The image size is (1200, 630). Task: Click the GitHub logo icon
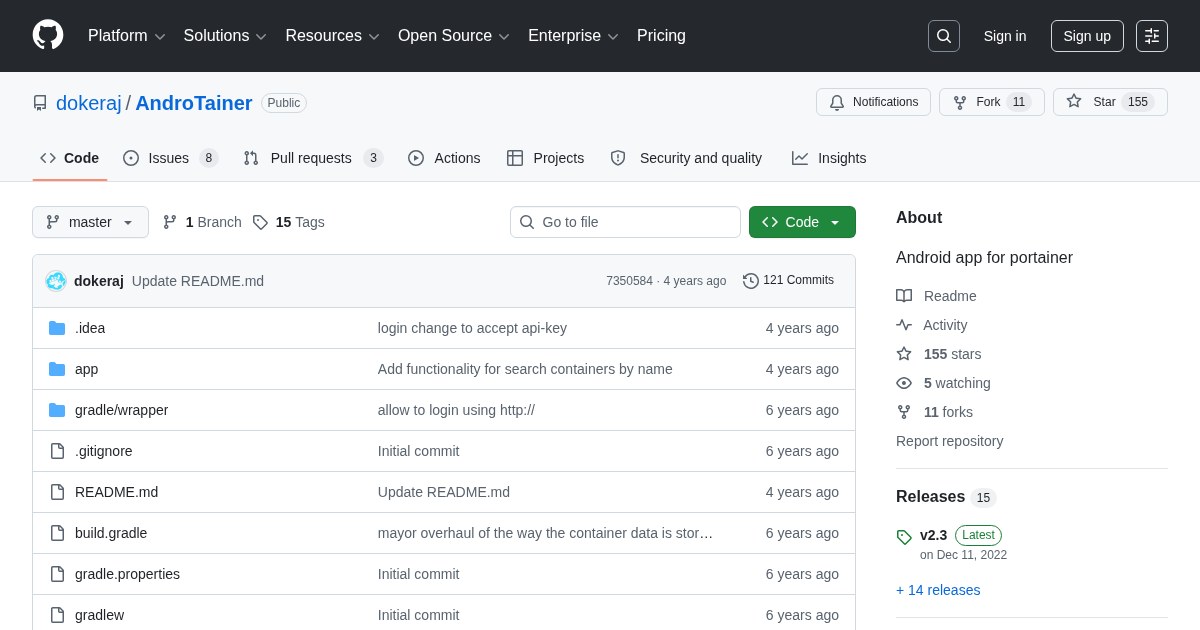[x=48, y=35]
